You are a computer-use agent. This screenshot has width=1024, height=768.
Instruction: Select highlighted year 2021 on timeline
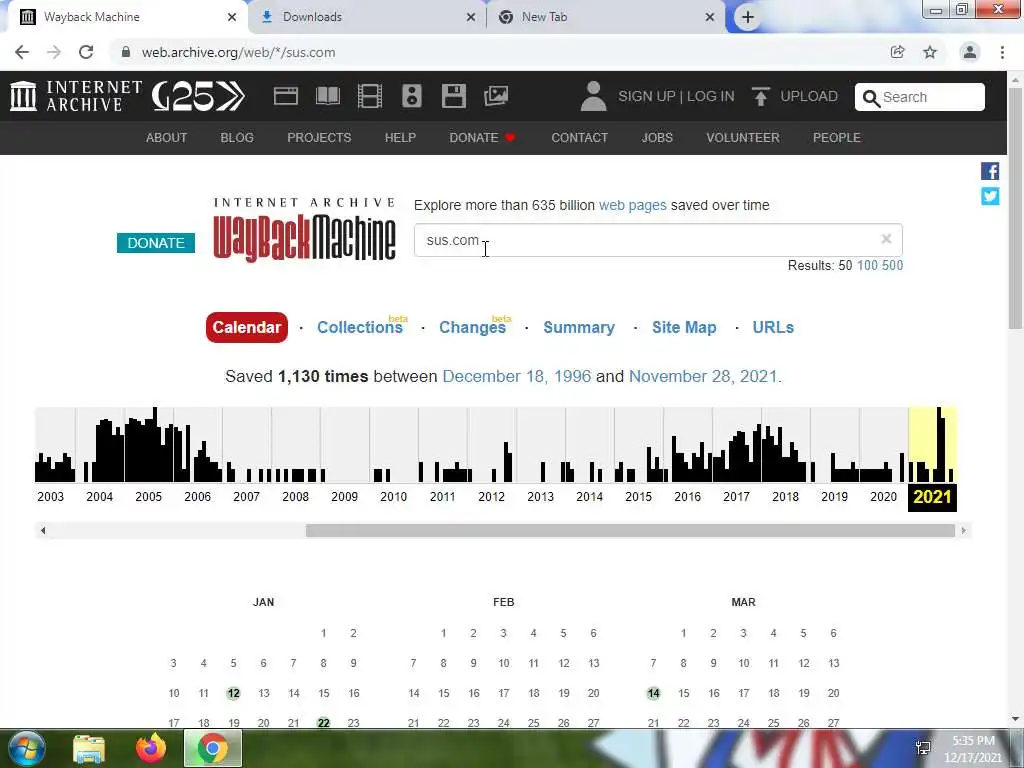[x=933, y=497]
